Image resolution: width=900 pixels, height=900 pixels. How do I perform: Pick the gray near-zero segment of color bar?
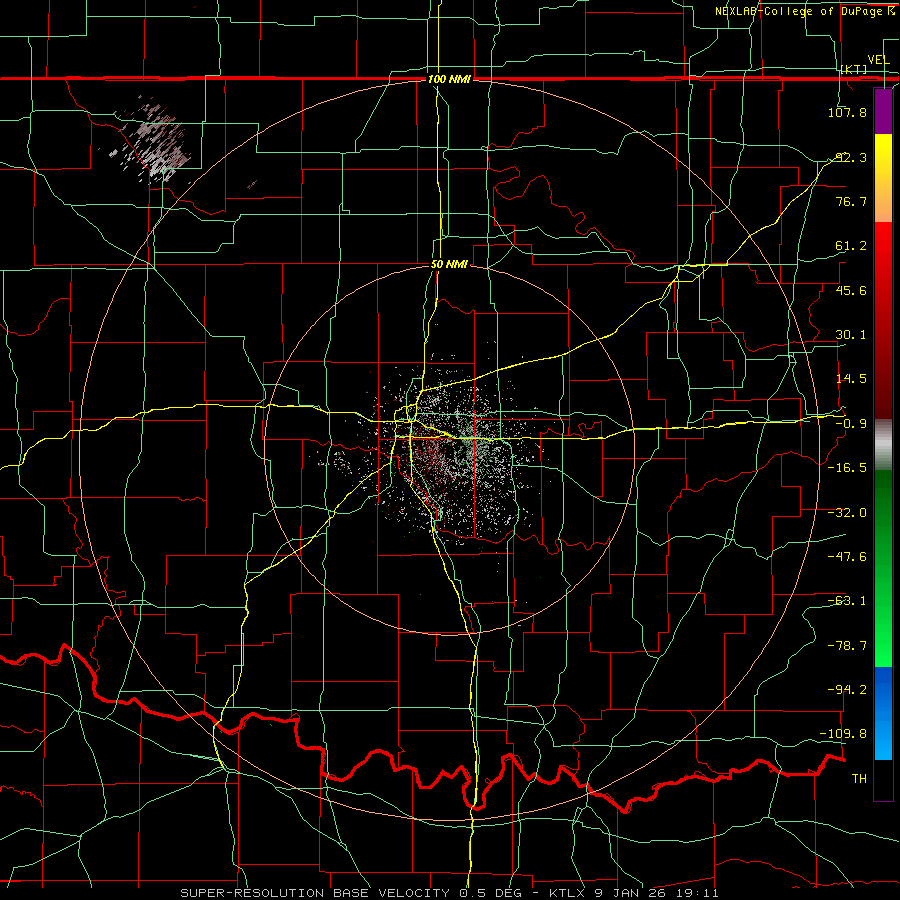[883, 444]
